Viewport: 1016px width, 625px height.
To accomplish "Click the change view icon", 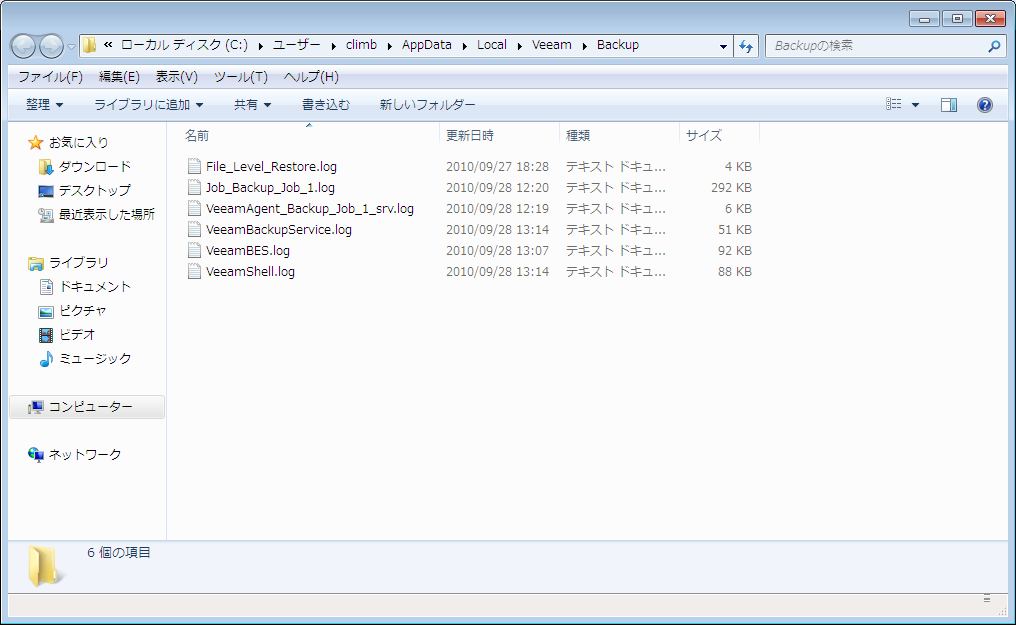I will 894,104.
